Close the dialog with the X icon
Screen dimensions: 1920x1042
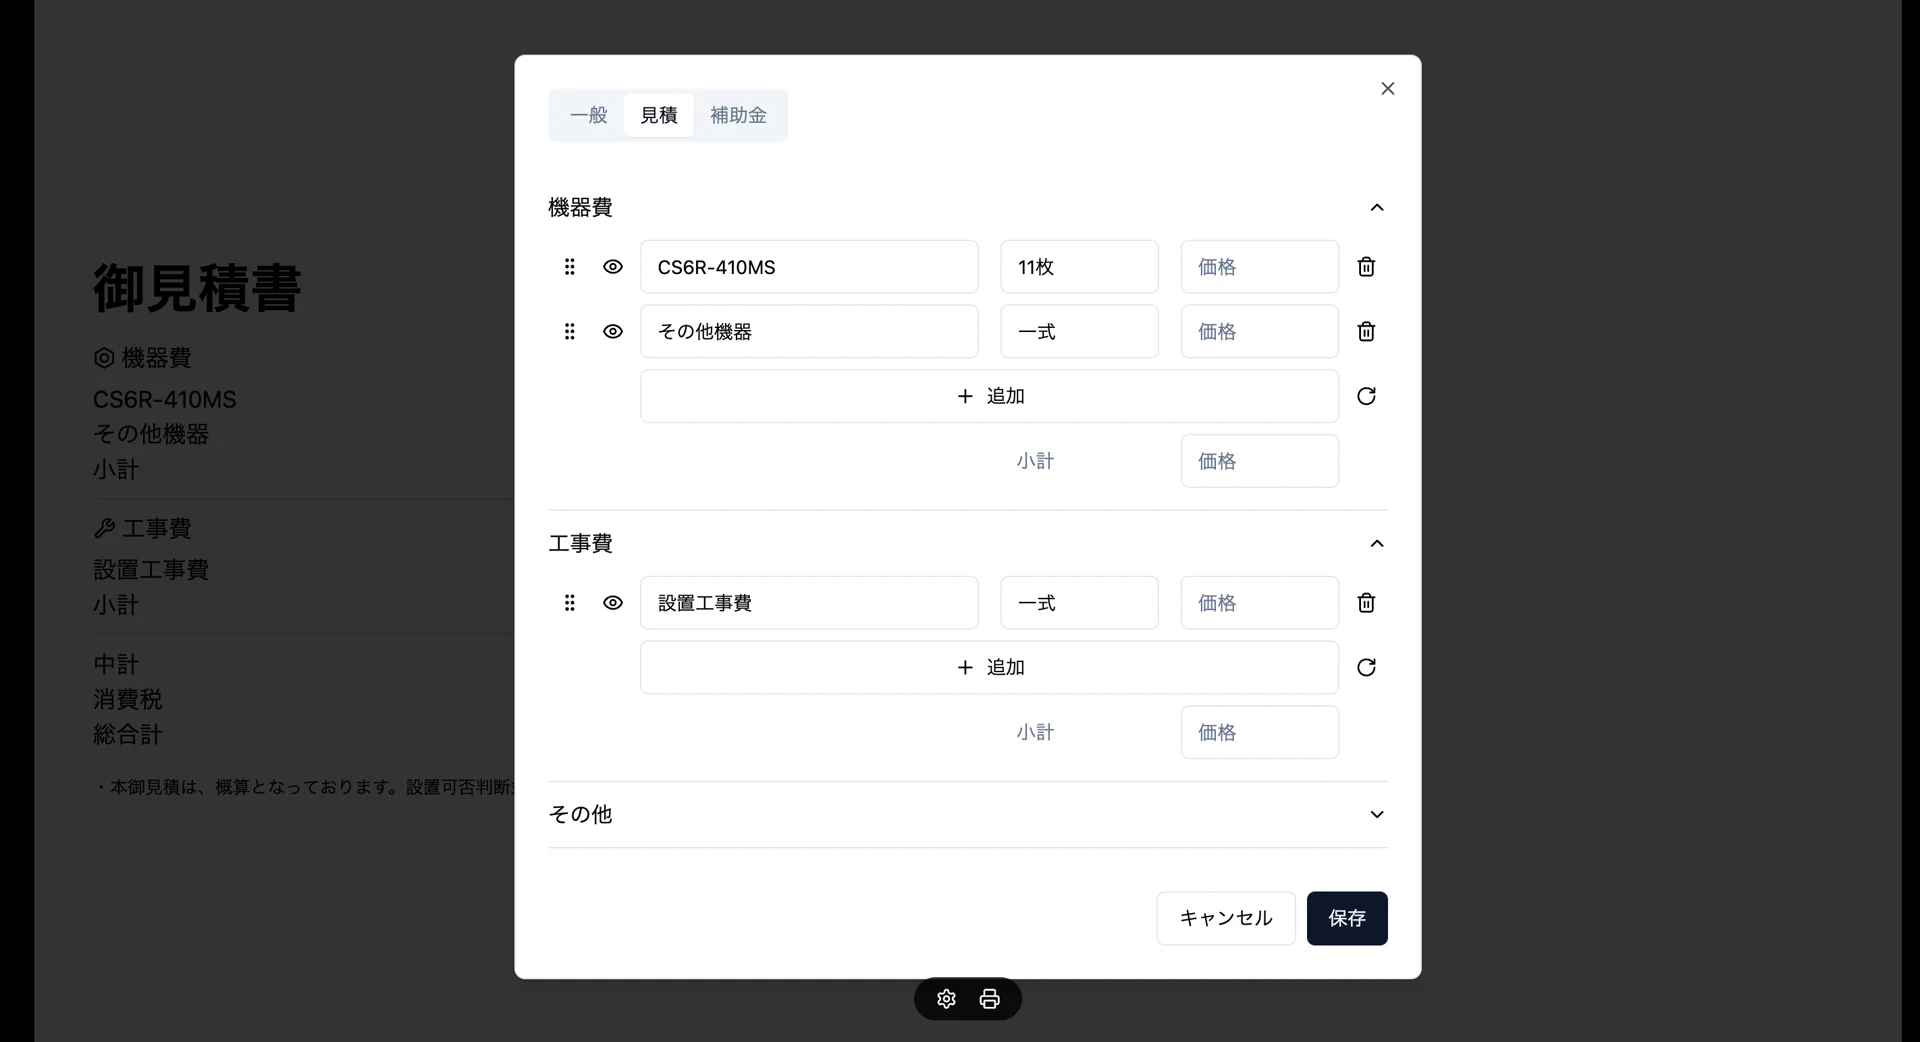pos(1388,89)
